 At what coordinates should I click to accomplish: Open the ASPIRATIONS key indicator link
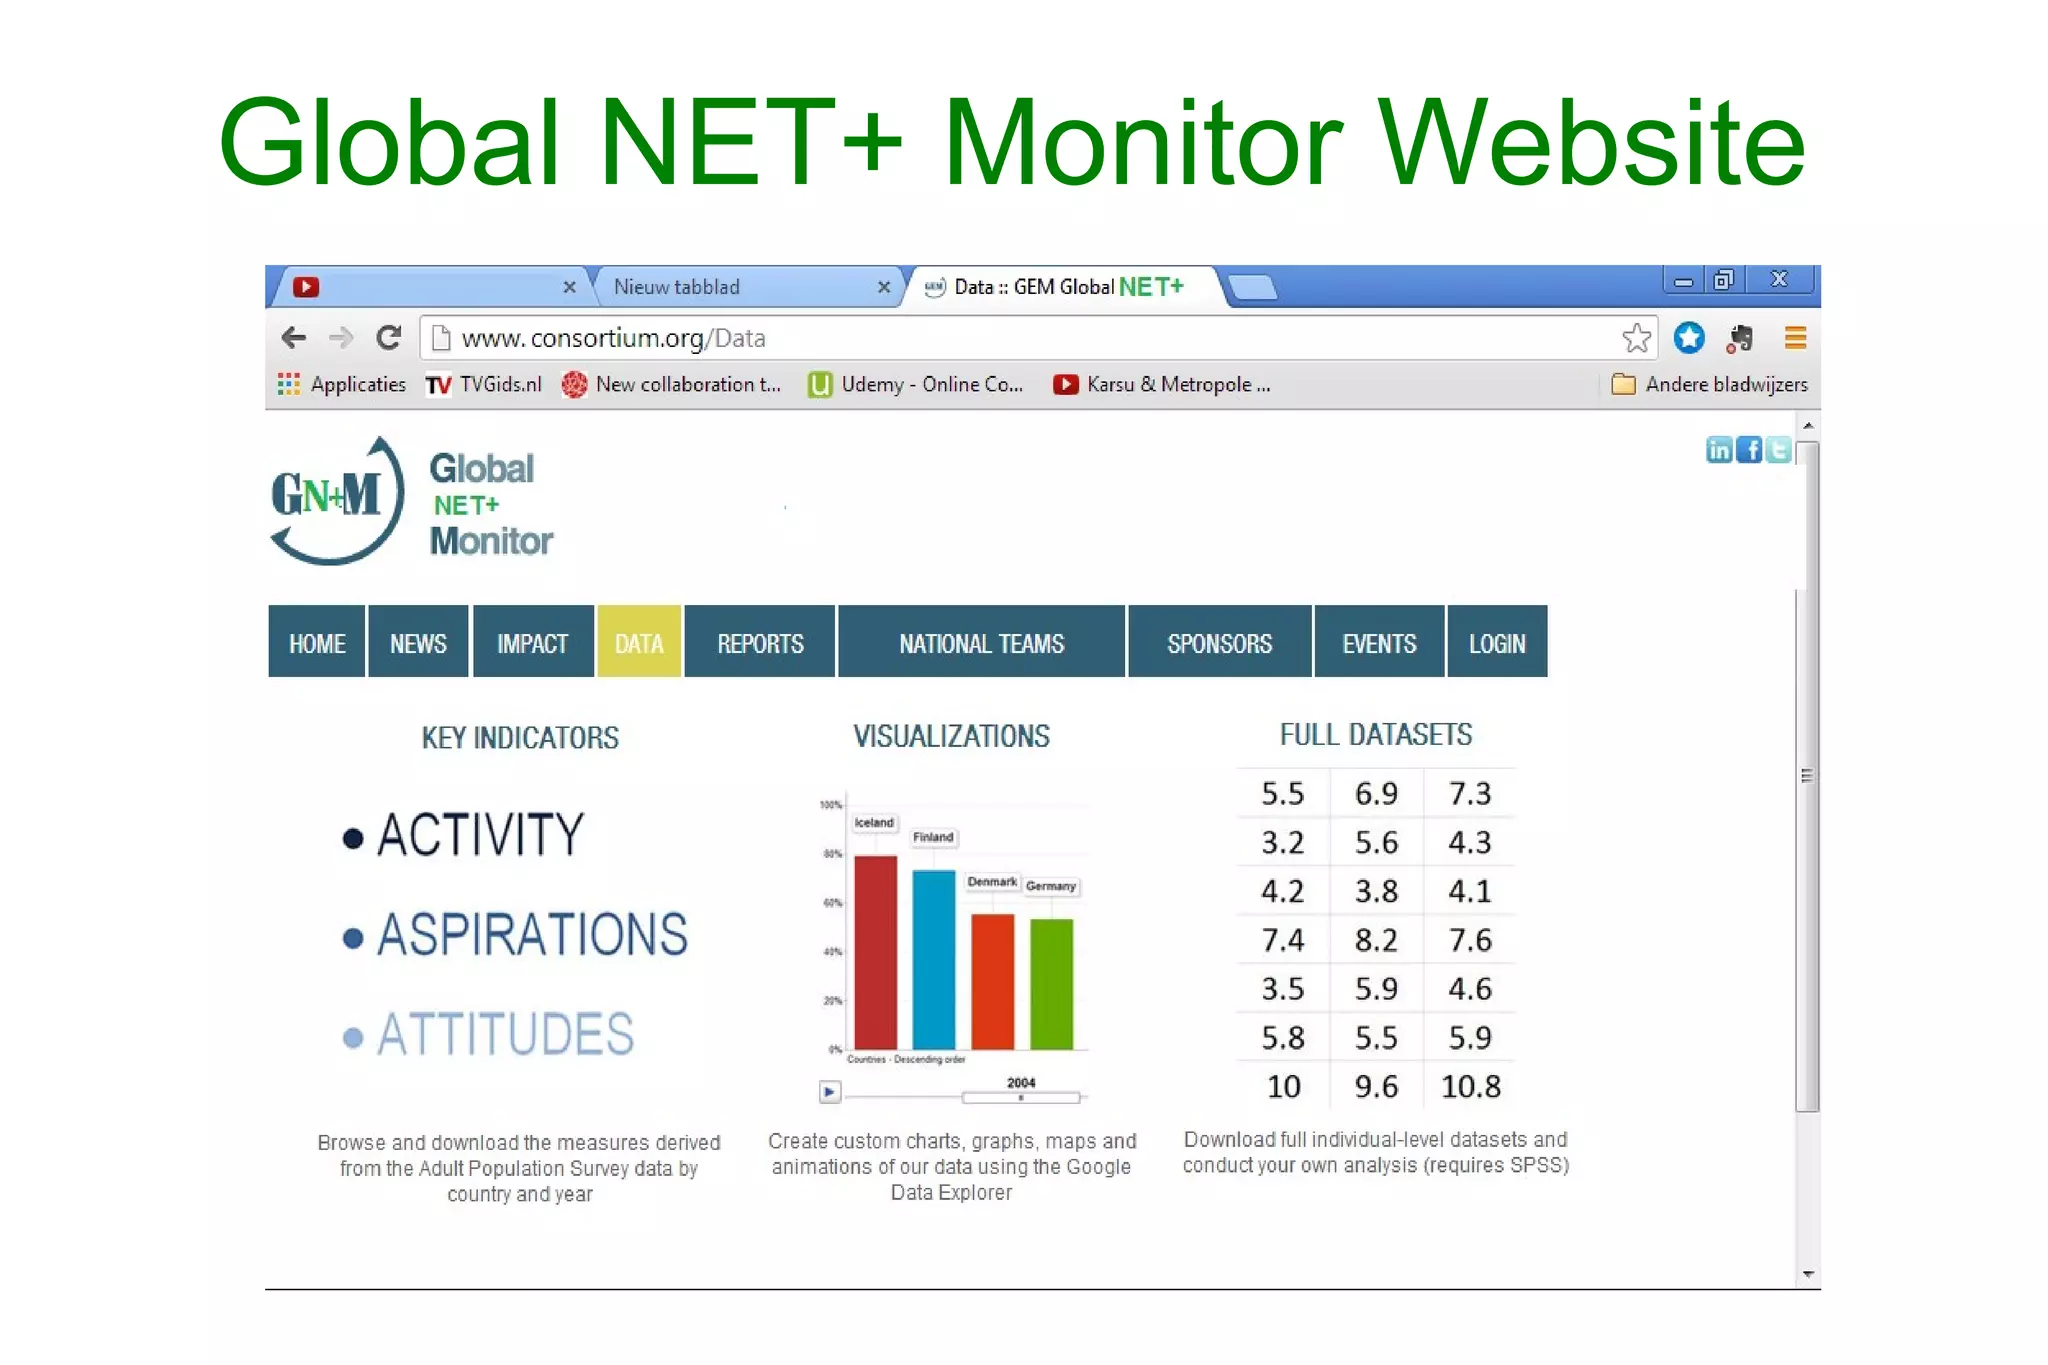click(x=531, y=935)
